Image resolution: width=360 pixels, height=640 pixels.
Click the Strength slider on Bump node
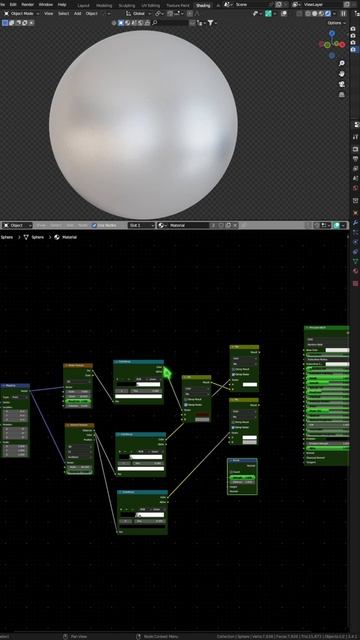[242, 477]
